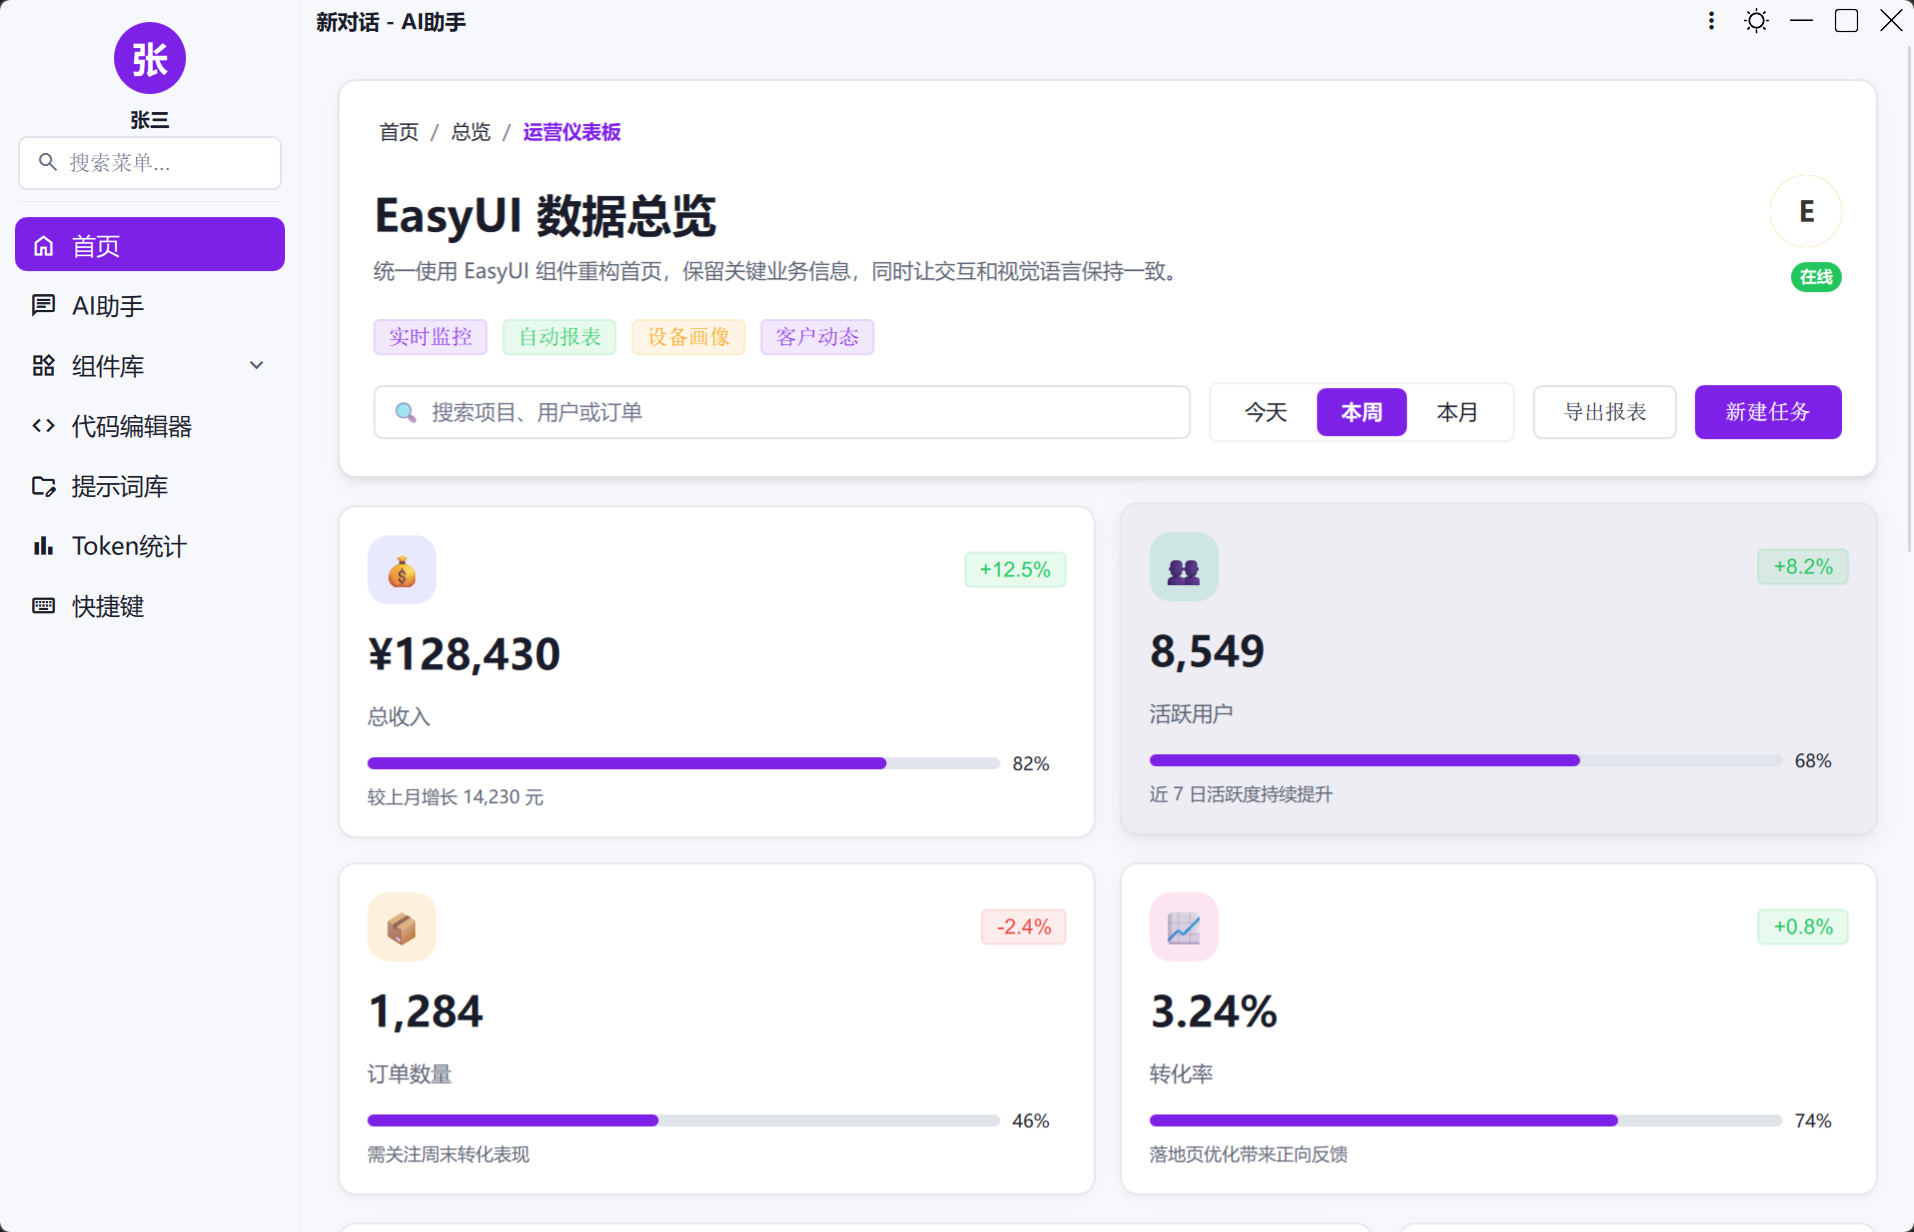Click the purple 张 user avatar
Screen dimensions: 1914x1232
coord(150,58)
